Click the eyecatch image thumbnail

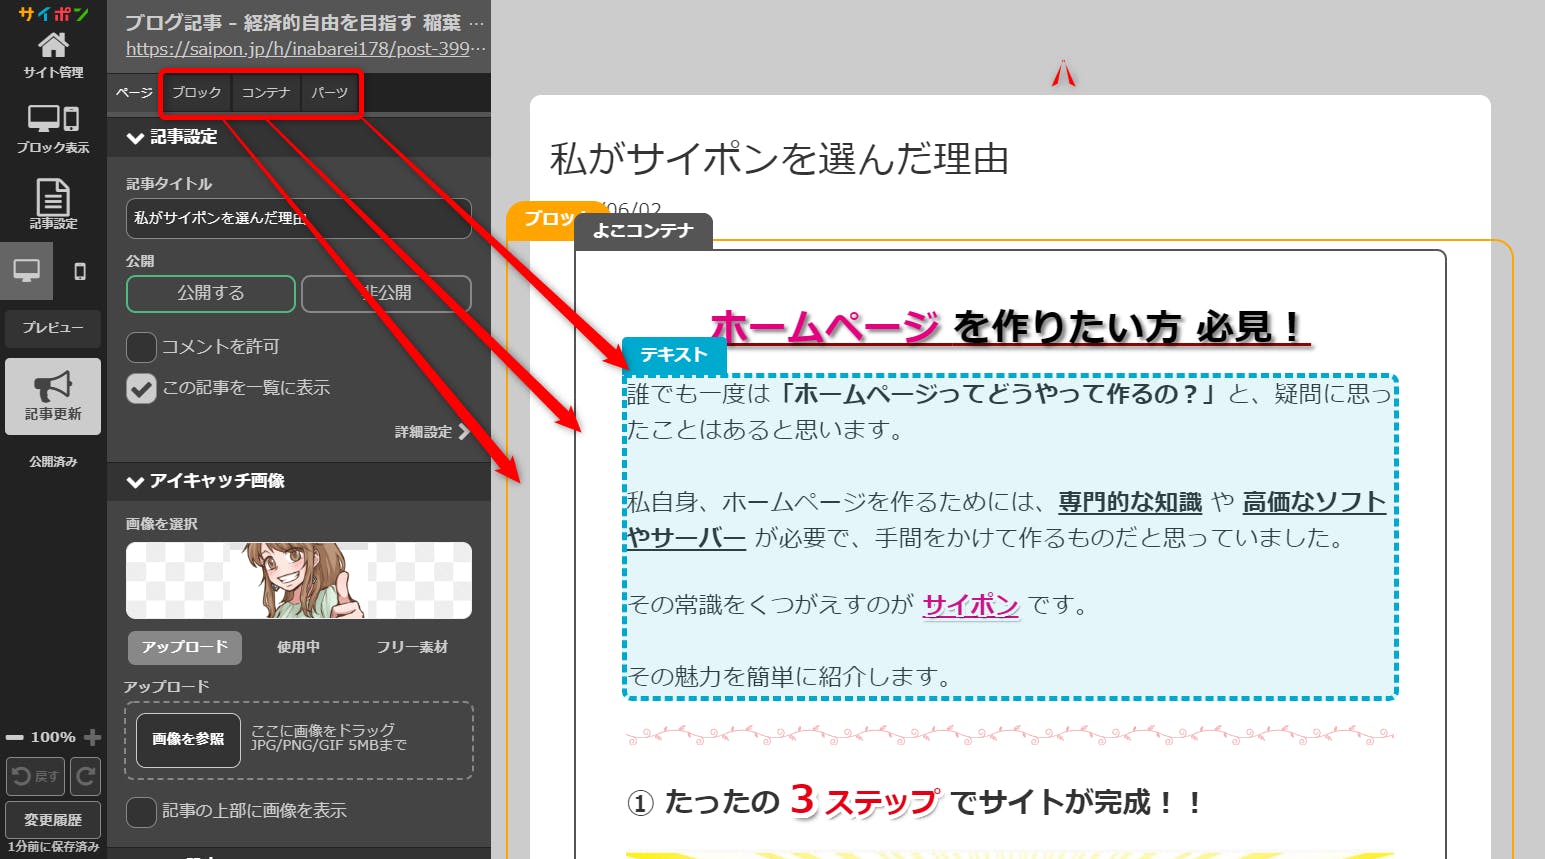[299, 580]
